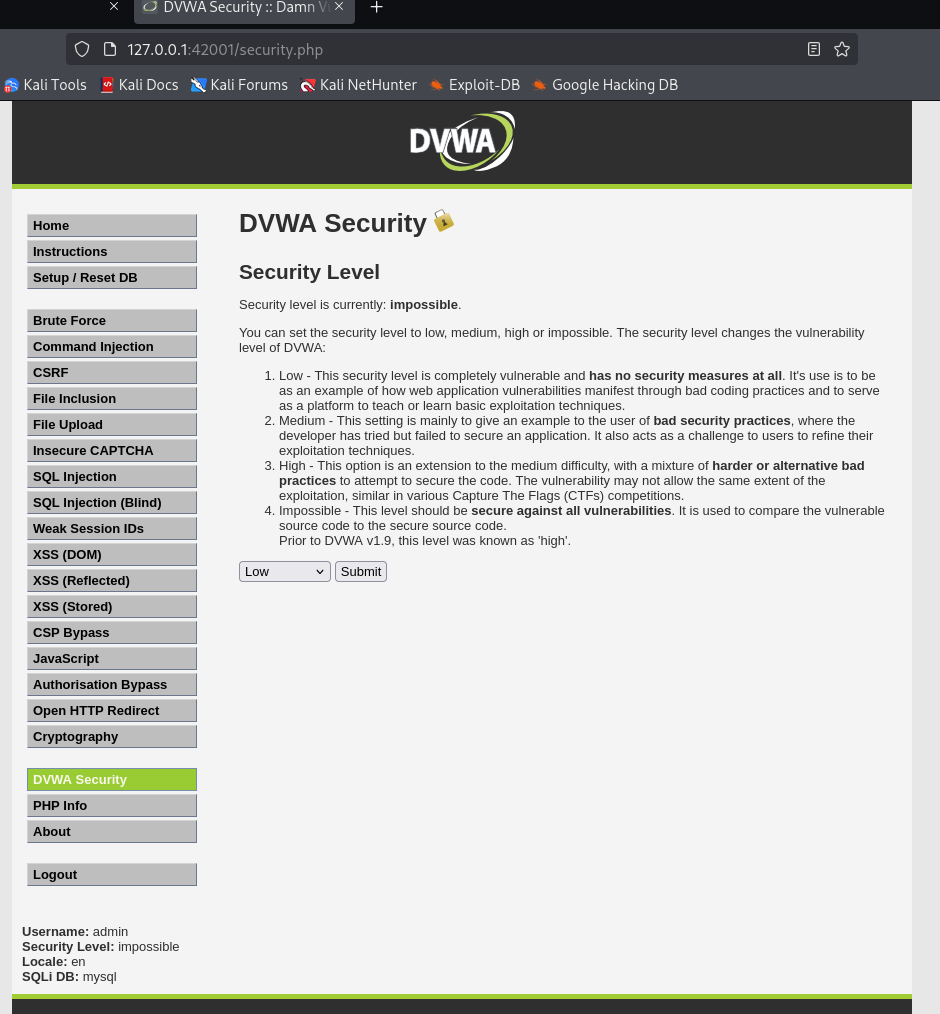Open File Upload module
Image resolution: width=940 pixels, height=1014 pixels.
click(x=112, y=424)
